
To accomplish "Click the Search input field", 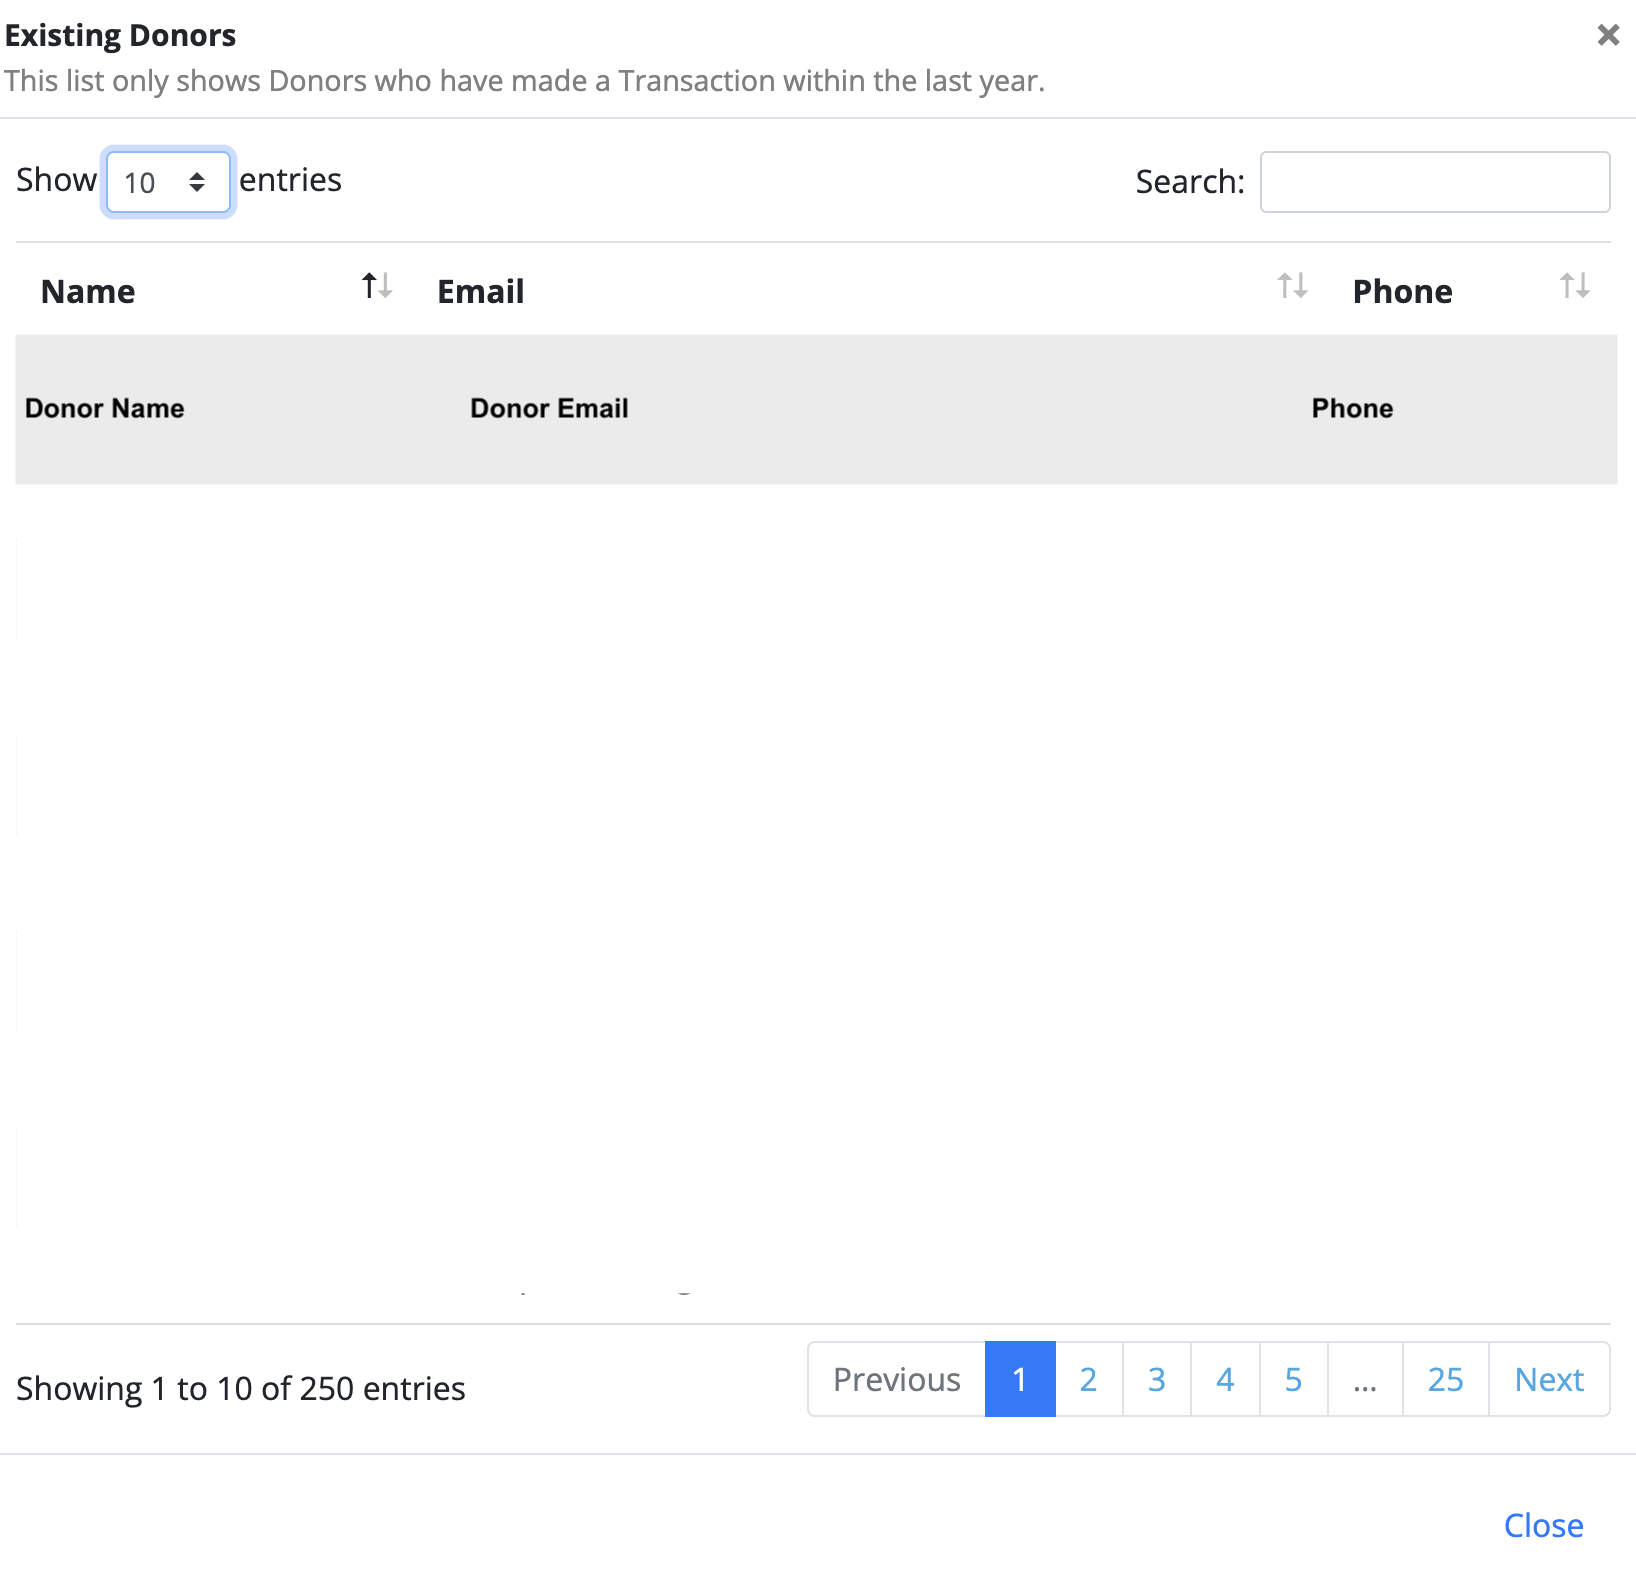I will pos(1434,182).
